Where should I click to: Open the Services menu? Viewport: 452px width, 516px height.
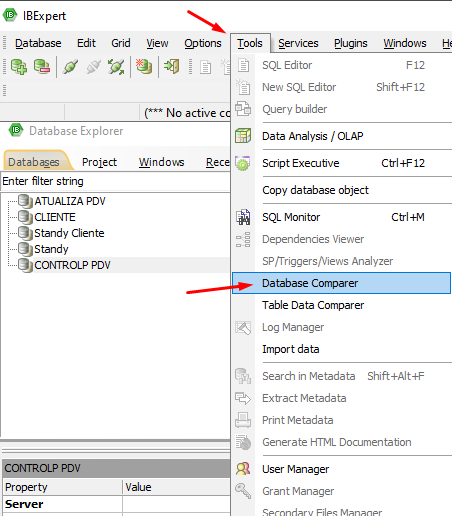[298, 43]
